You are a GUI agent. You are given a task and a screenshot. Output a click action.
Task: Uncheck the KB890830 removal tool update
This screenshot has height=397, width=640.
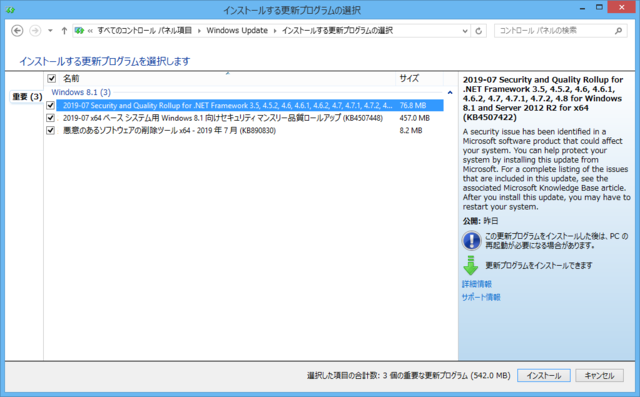point(50,131)
